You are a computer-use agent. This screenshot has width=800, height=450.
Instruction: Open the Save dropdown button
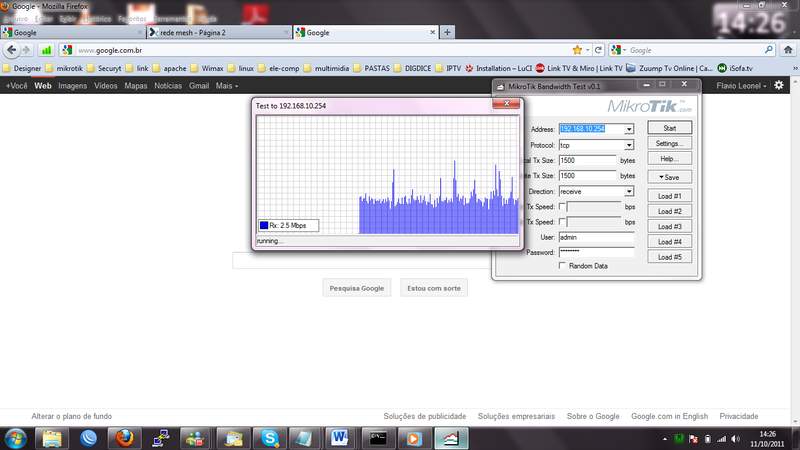(x=669, y=177)
